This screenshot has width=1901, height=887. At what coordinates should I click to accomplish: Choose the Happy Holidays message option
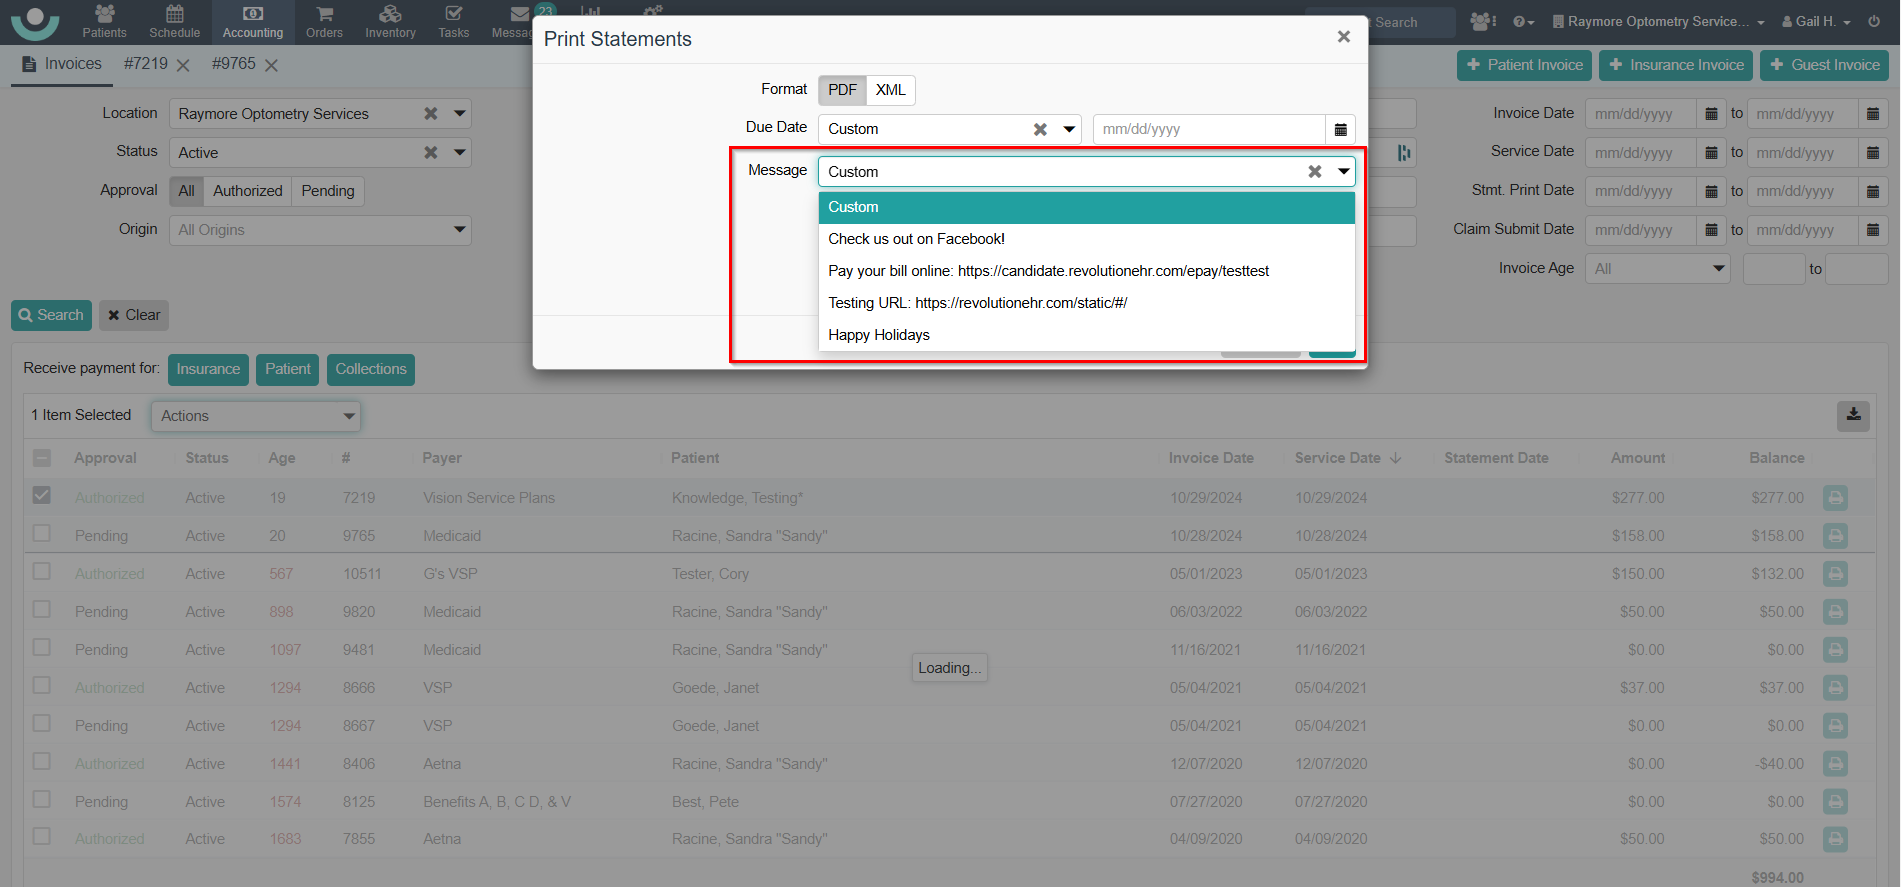(x=879, y=335)
